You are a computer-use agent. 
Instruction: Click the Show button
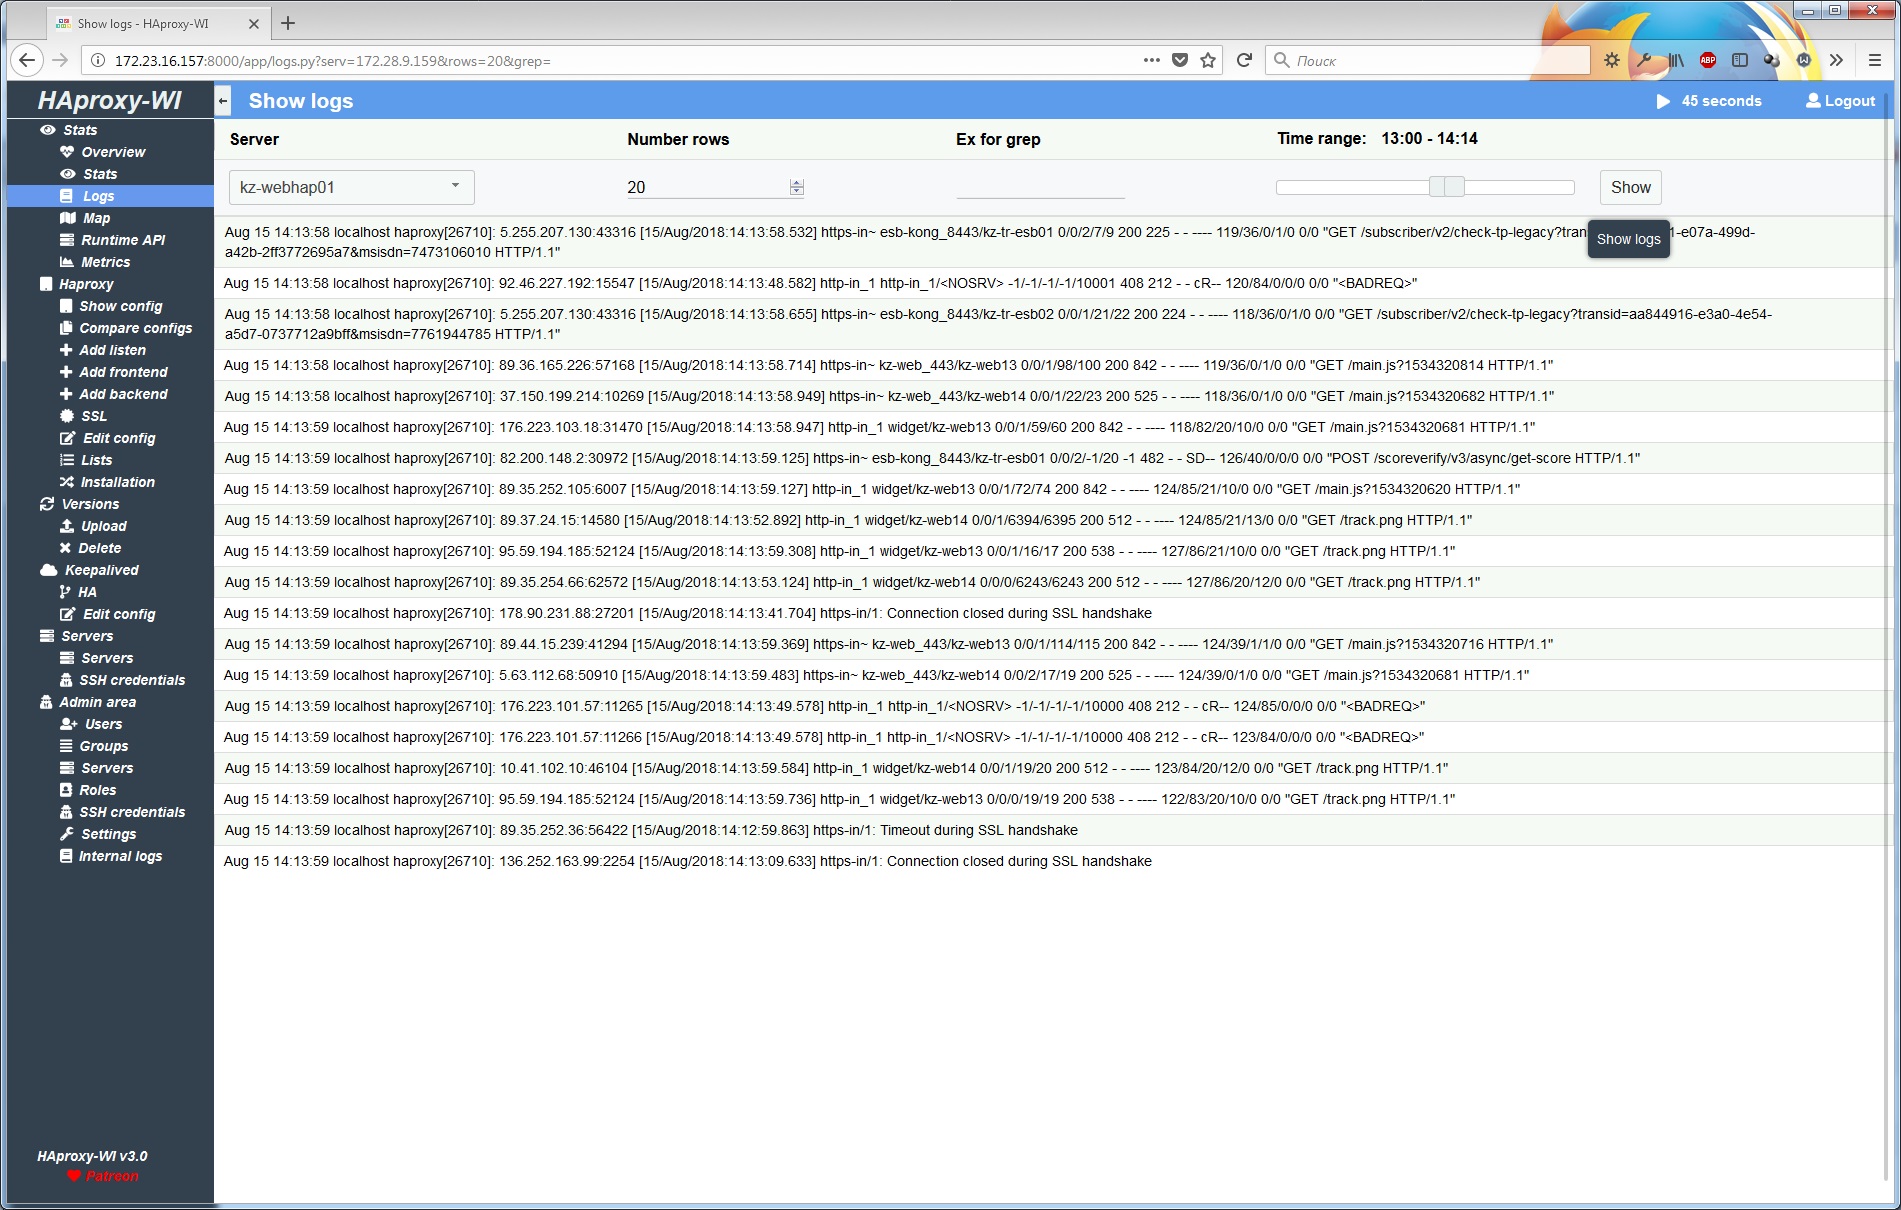(x=1630, y=187)
